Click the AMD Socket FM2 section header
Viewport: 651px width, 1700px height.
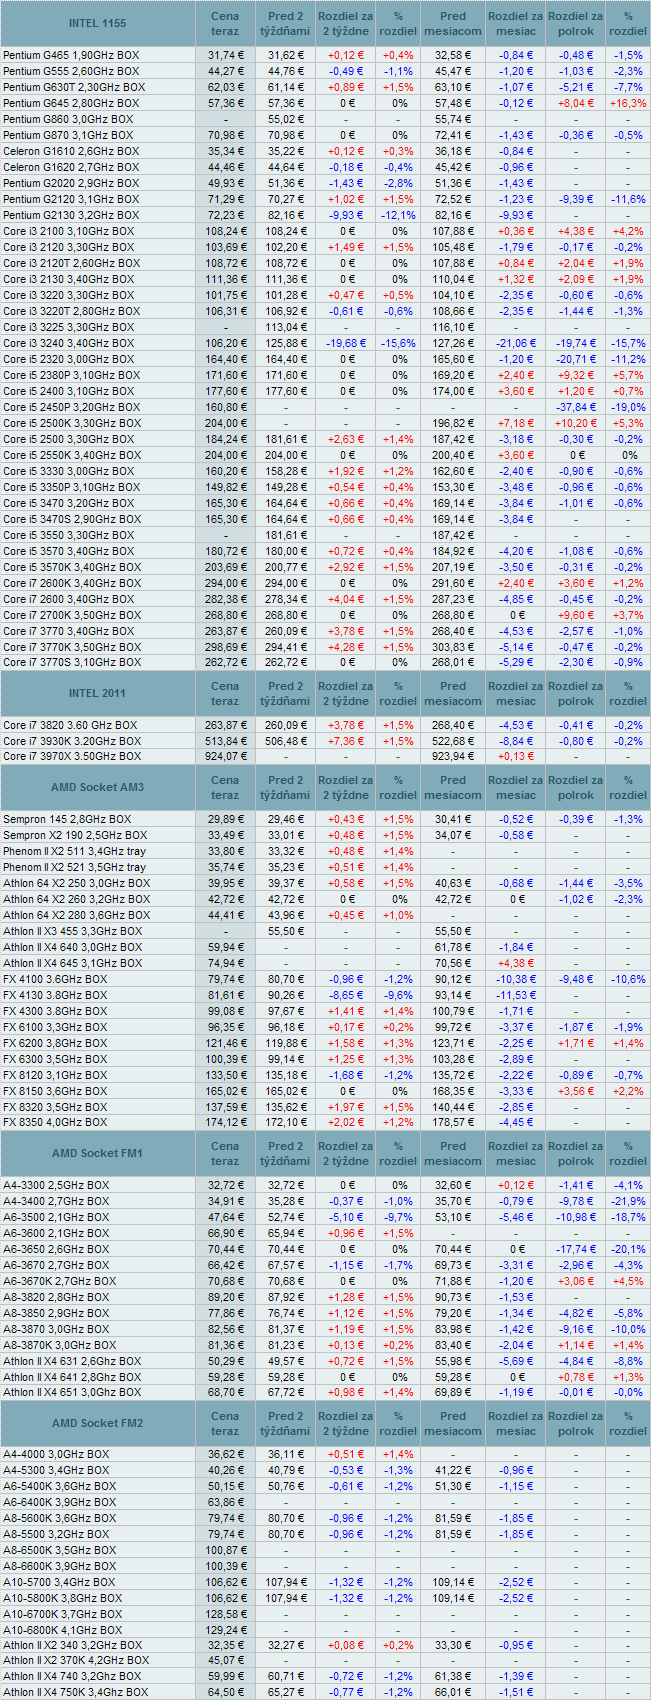point(98,1423)
